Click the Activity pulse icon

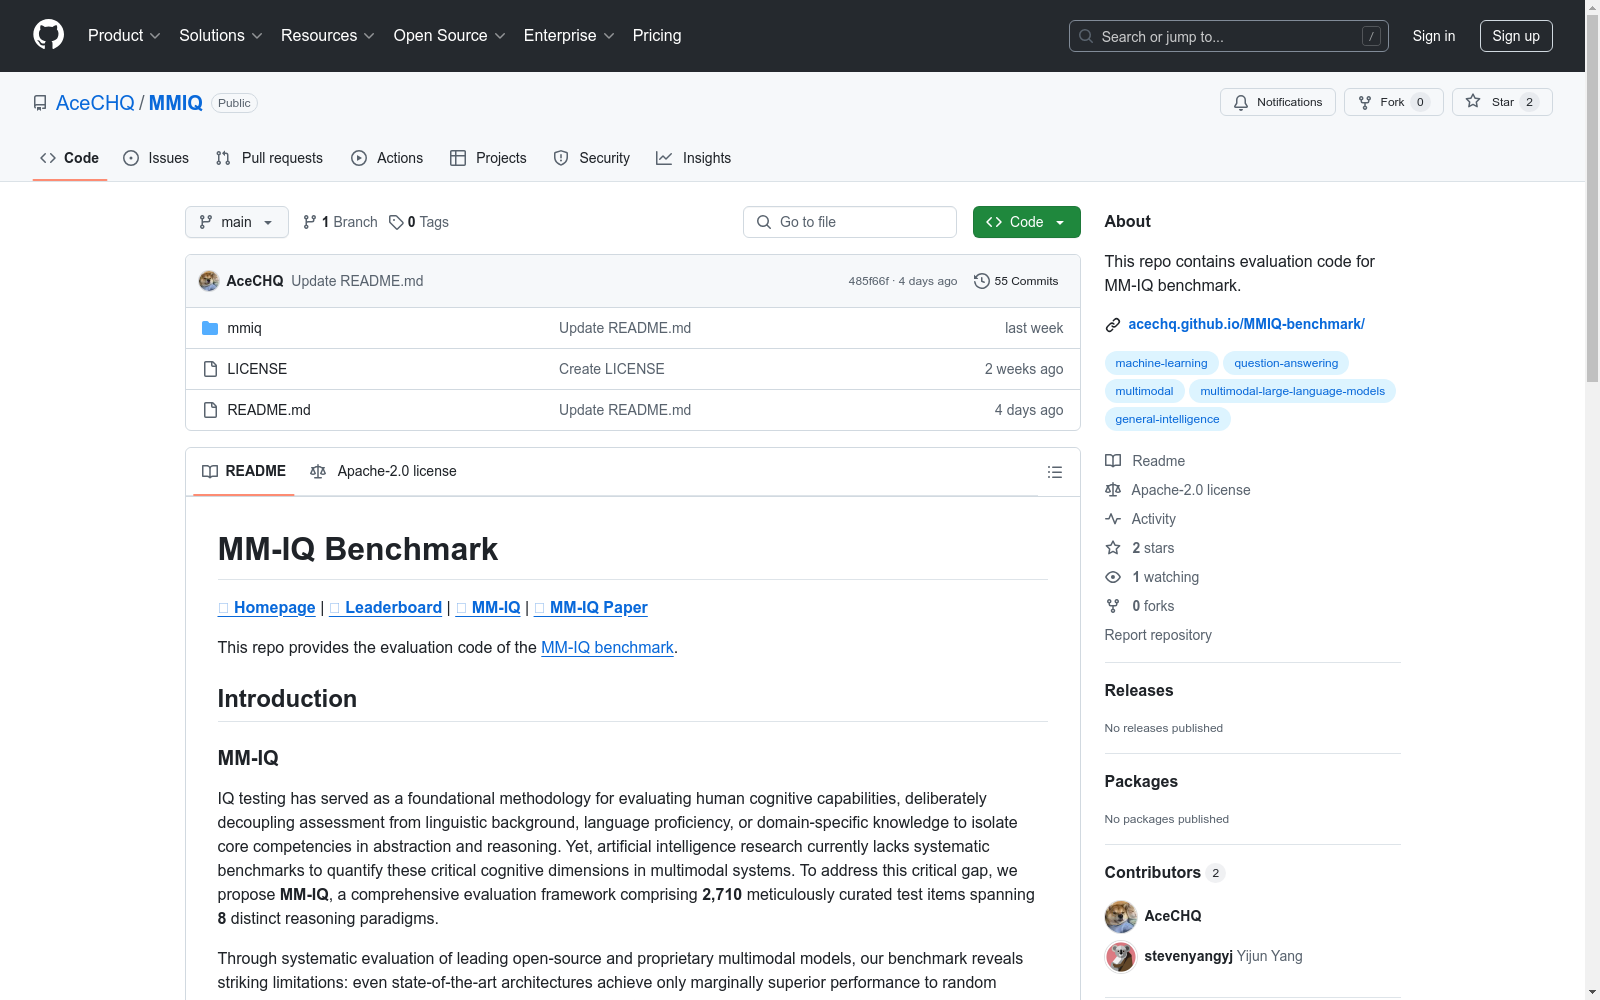pos(1113,519)
